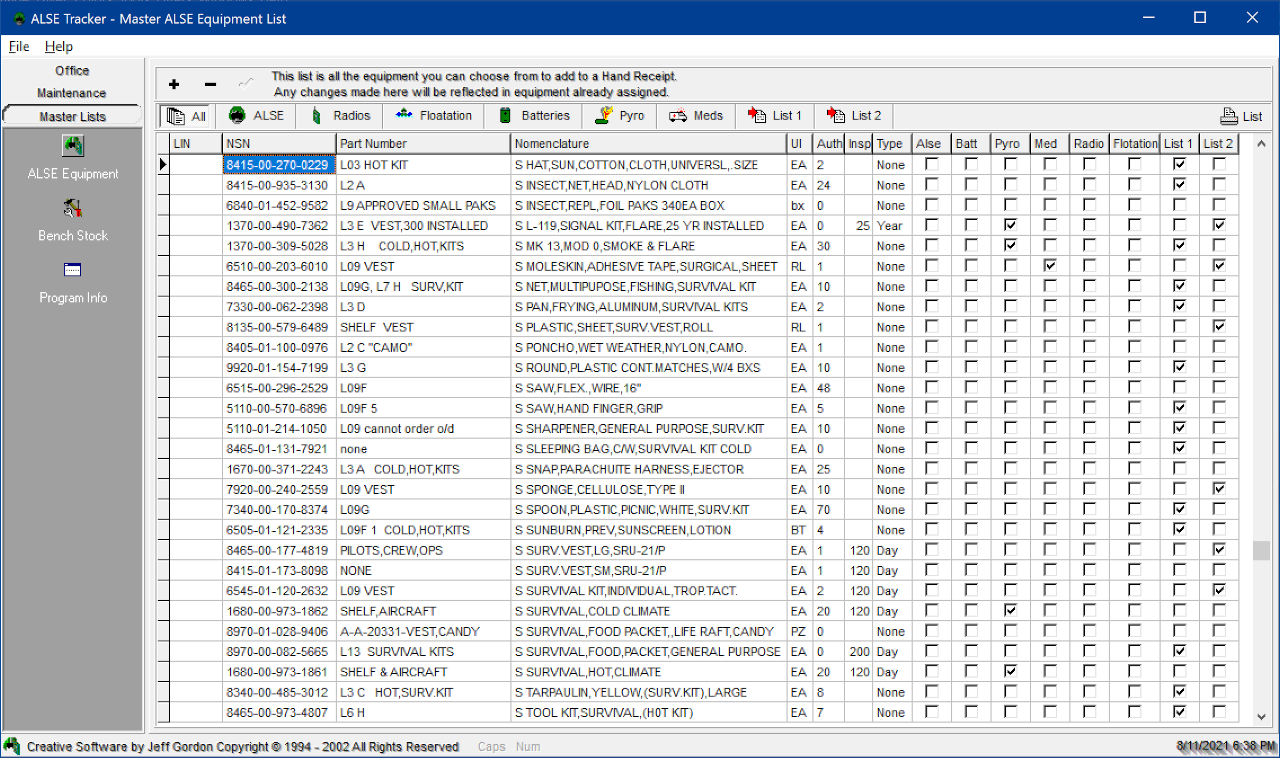The height and width of the screenshot is (758, 1280).
Task: Uncheck List 1 for L03 HOT KIT row
Action: [1179, 164]
